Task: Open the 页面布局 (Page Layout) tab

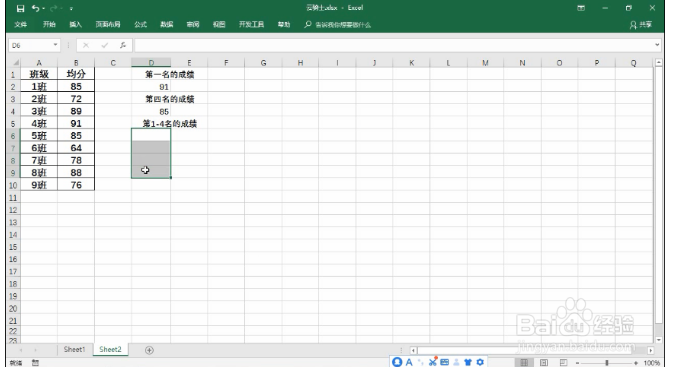Action: point(108,24)
